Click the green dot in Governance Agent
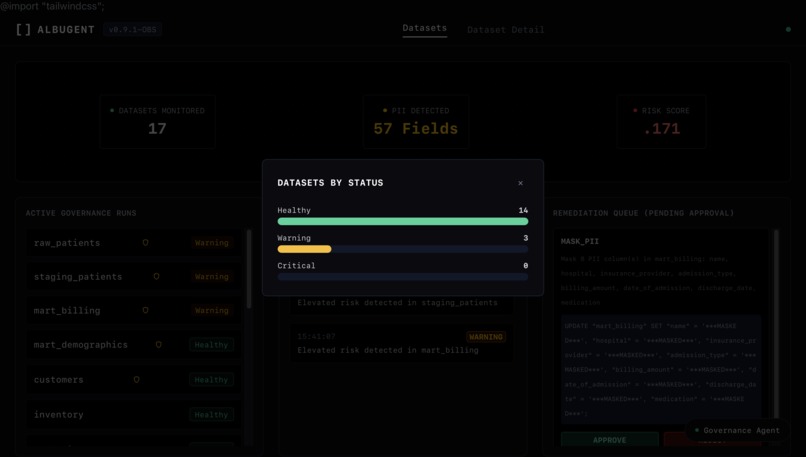Screen dimensions: 806x457 pyautogui.click(x=697, y=430)
